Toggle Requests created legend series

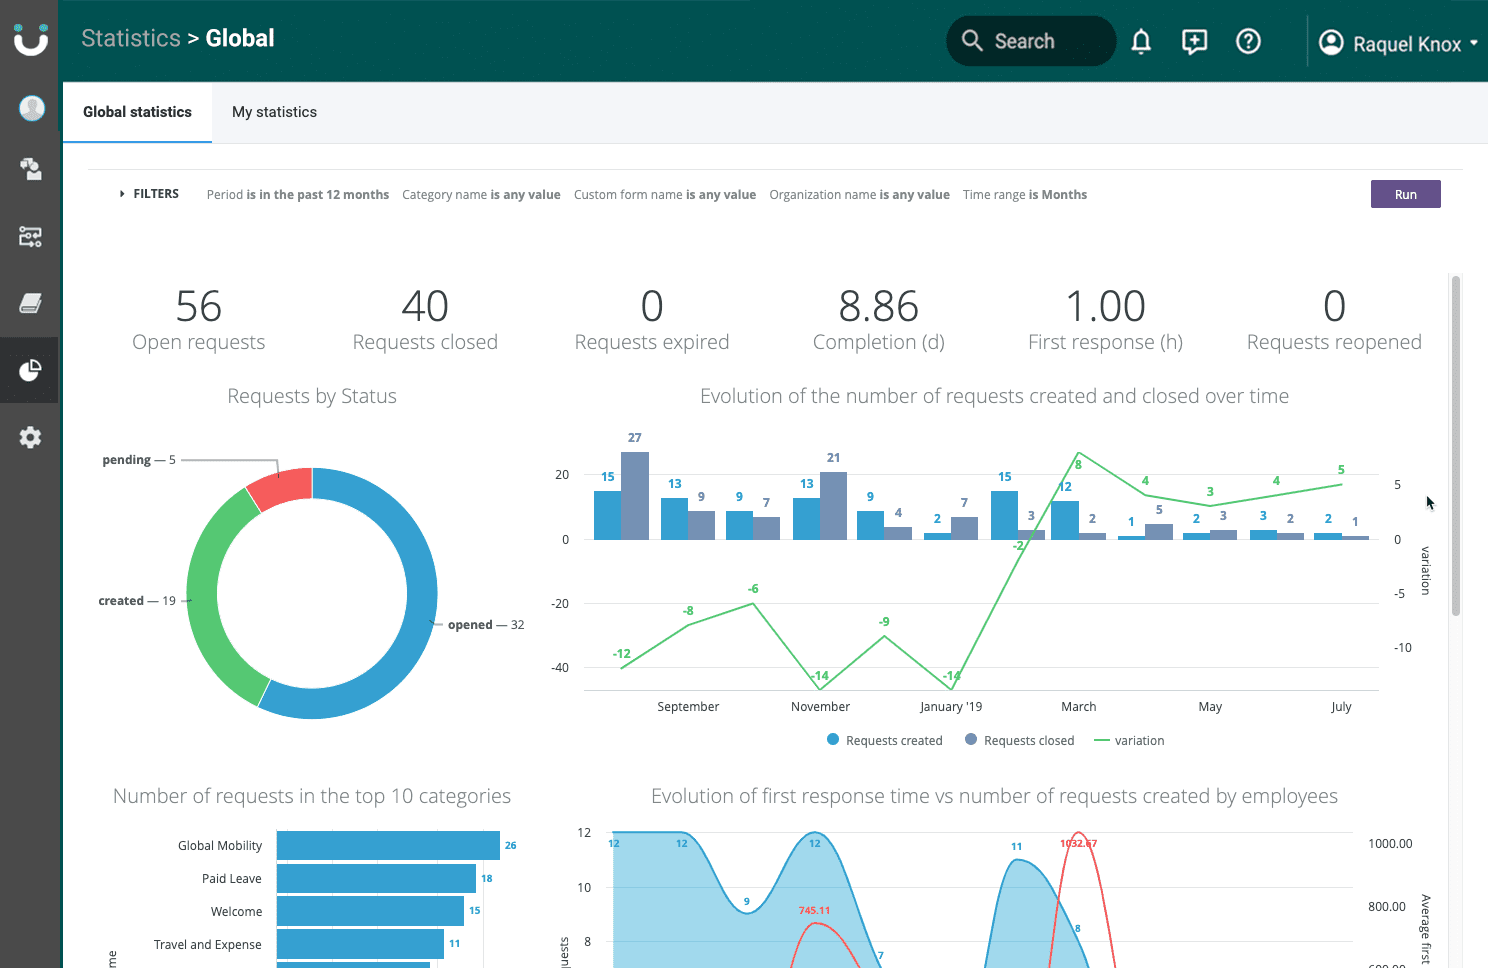(885, 740)
